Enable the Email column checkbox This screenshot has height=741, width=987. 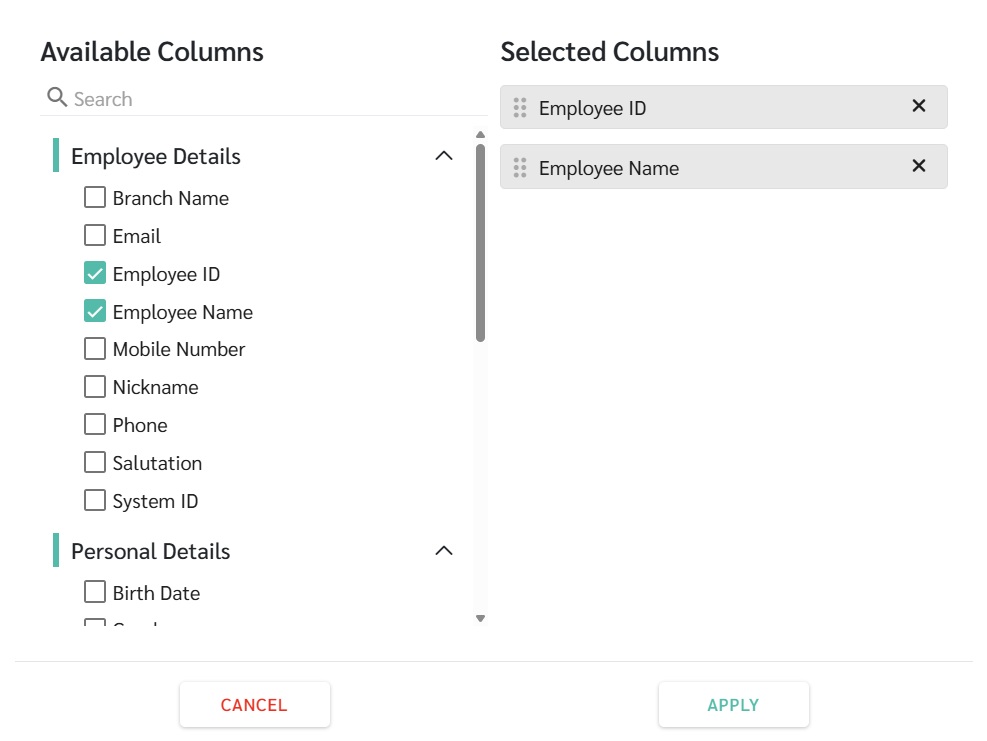tap(95, 236)
